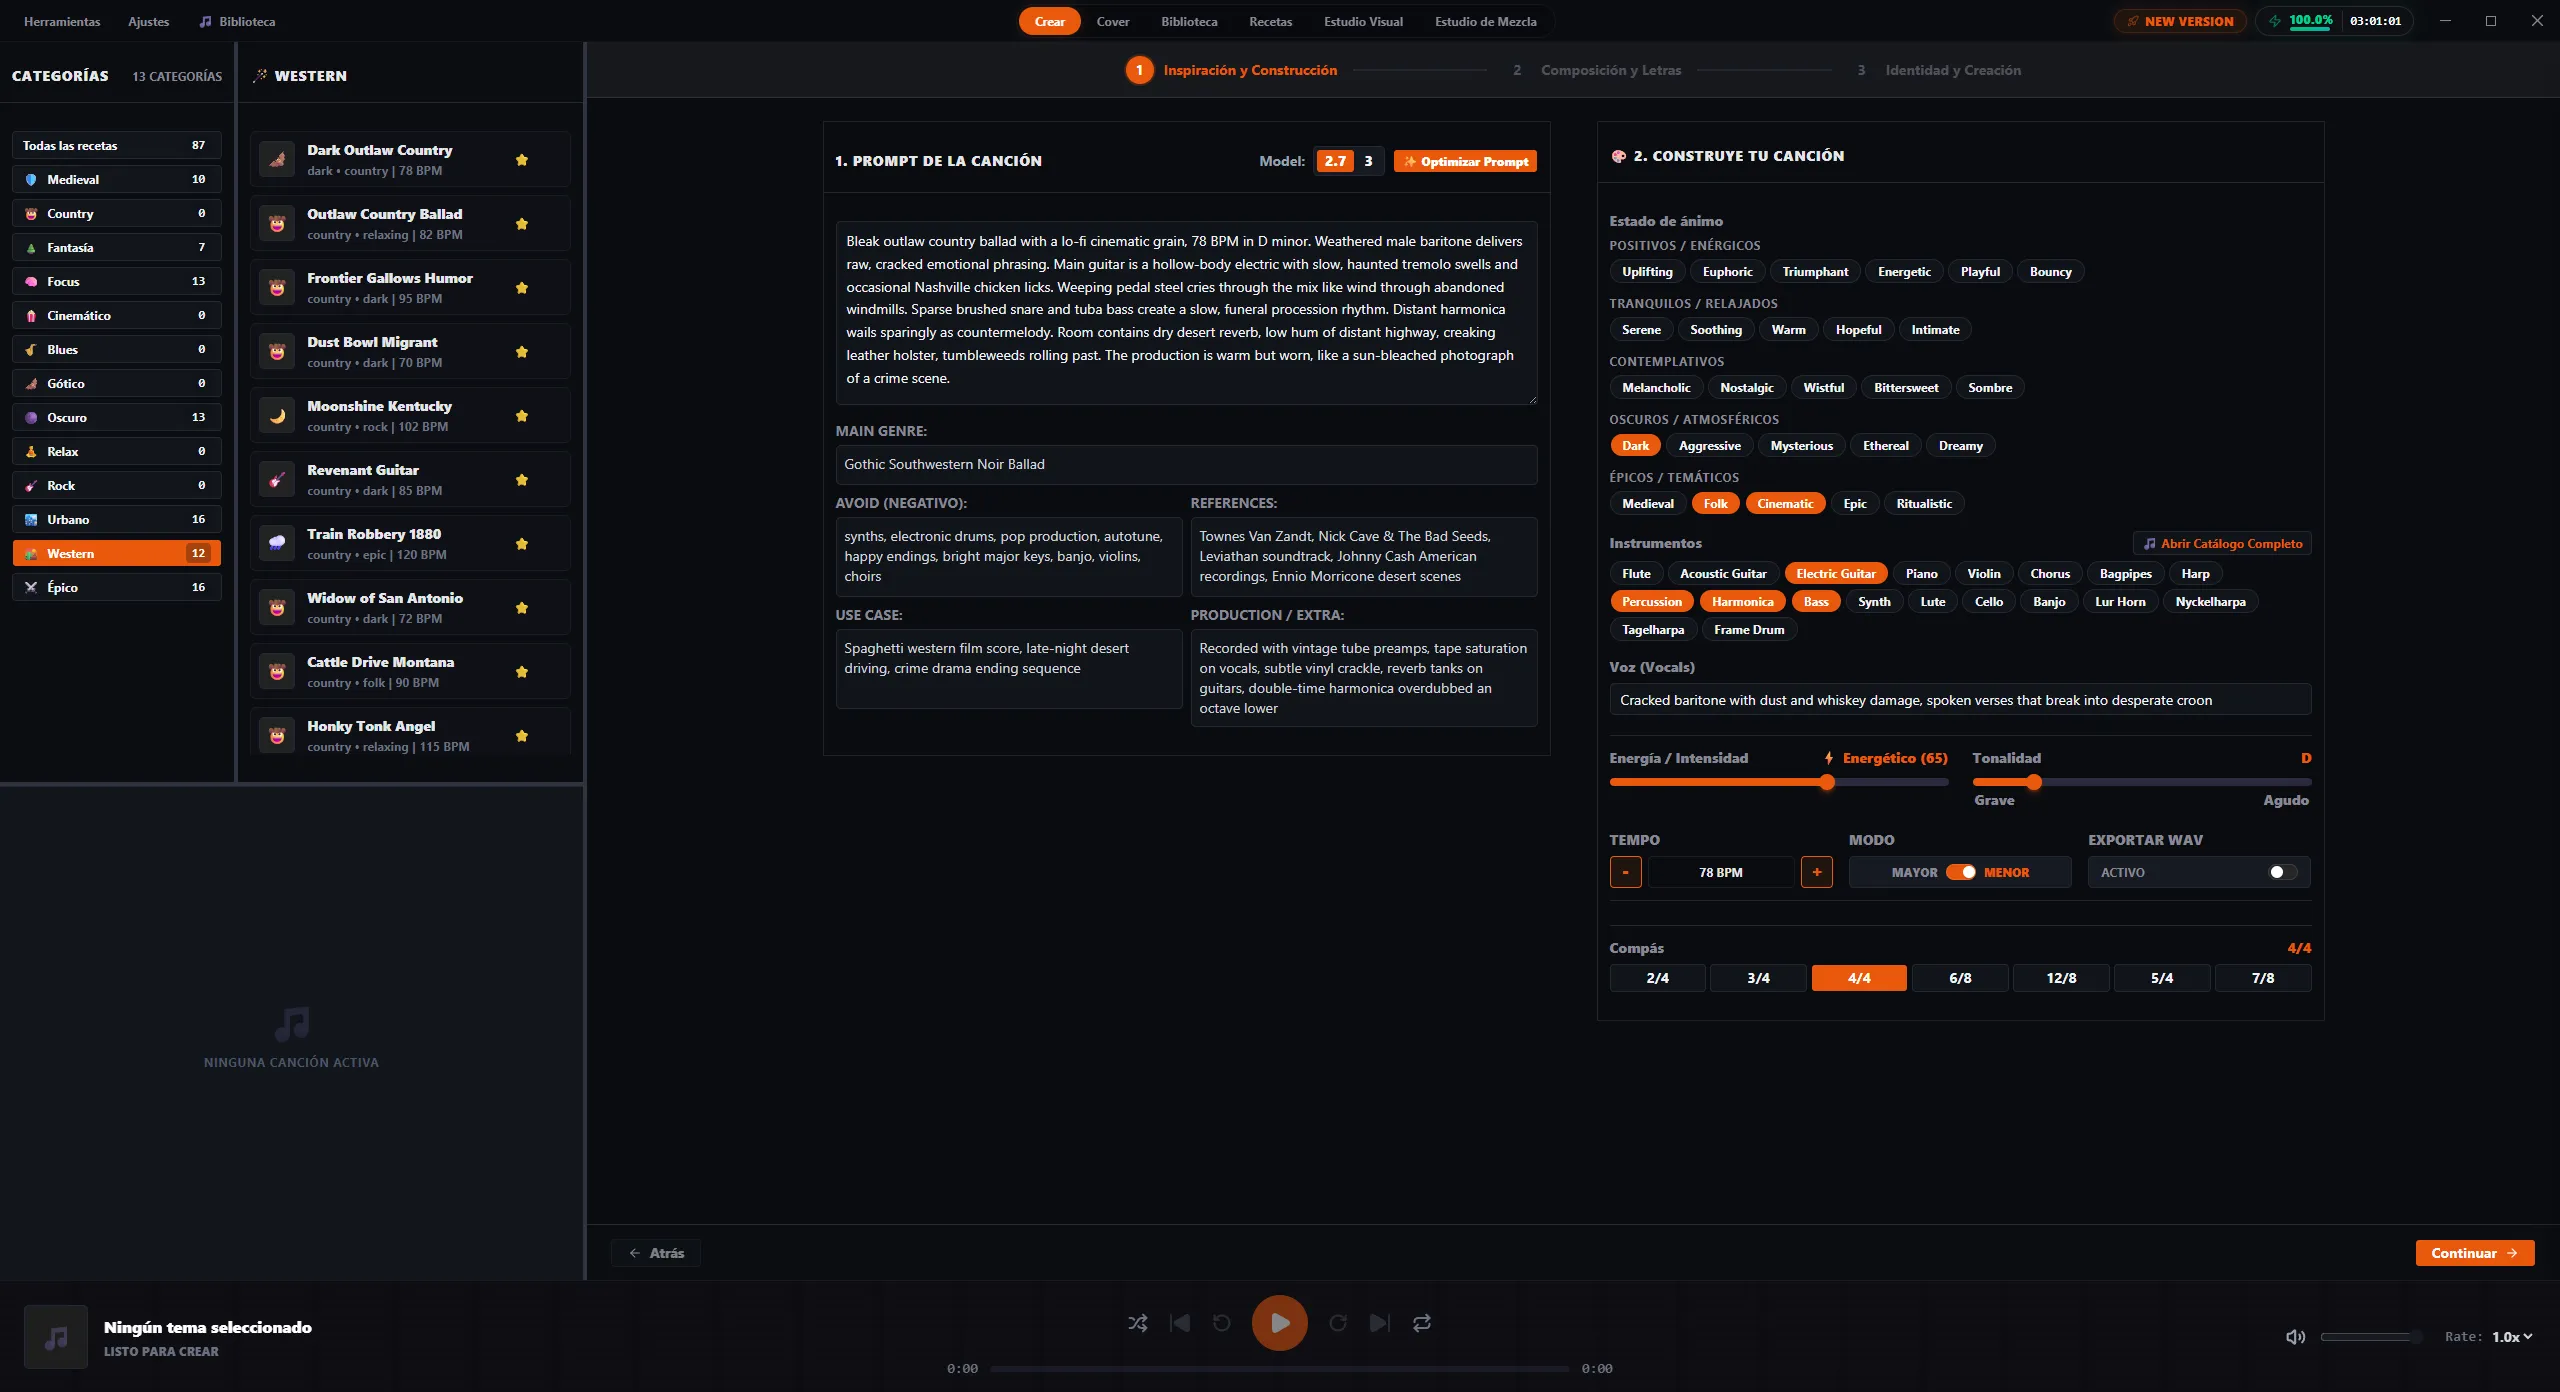Favorite star for Dark Outlaw Country

tap(522, 160)
